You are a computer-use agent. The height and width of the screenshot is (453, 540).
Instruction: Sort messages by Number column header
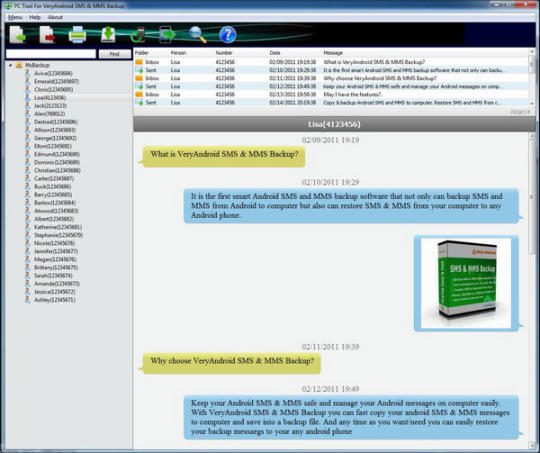224,53
